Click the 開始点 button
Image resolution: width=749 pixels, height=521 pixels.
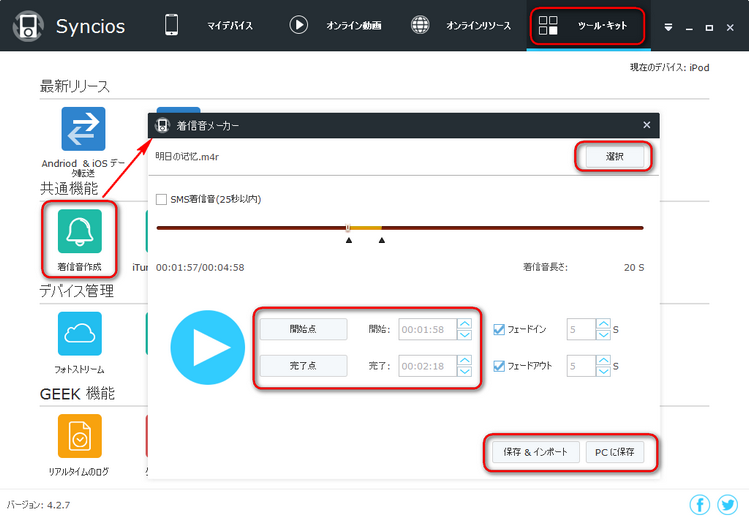click(303, 329)
